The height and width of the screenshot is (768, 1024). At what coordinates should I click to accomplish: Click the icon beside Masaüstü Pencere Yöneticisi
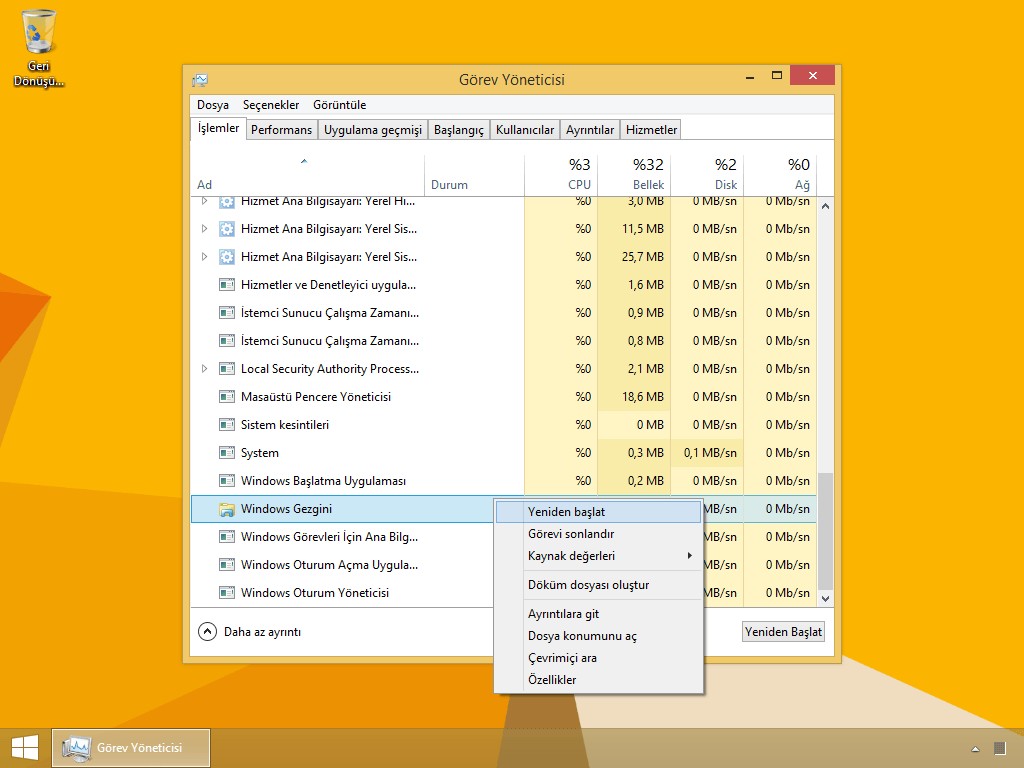227,397
